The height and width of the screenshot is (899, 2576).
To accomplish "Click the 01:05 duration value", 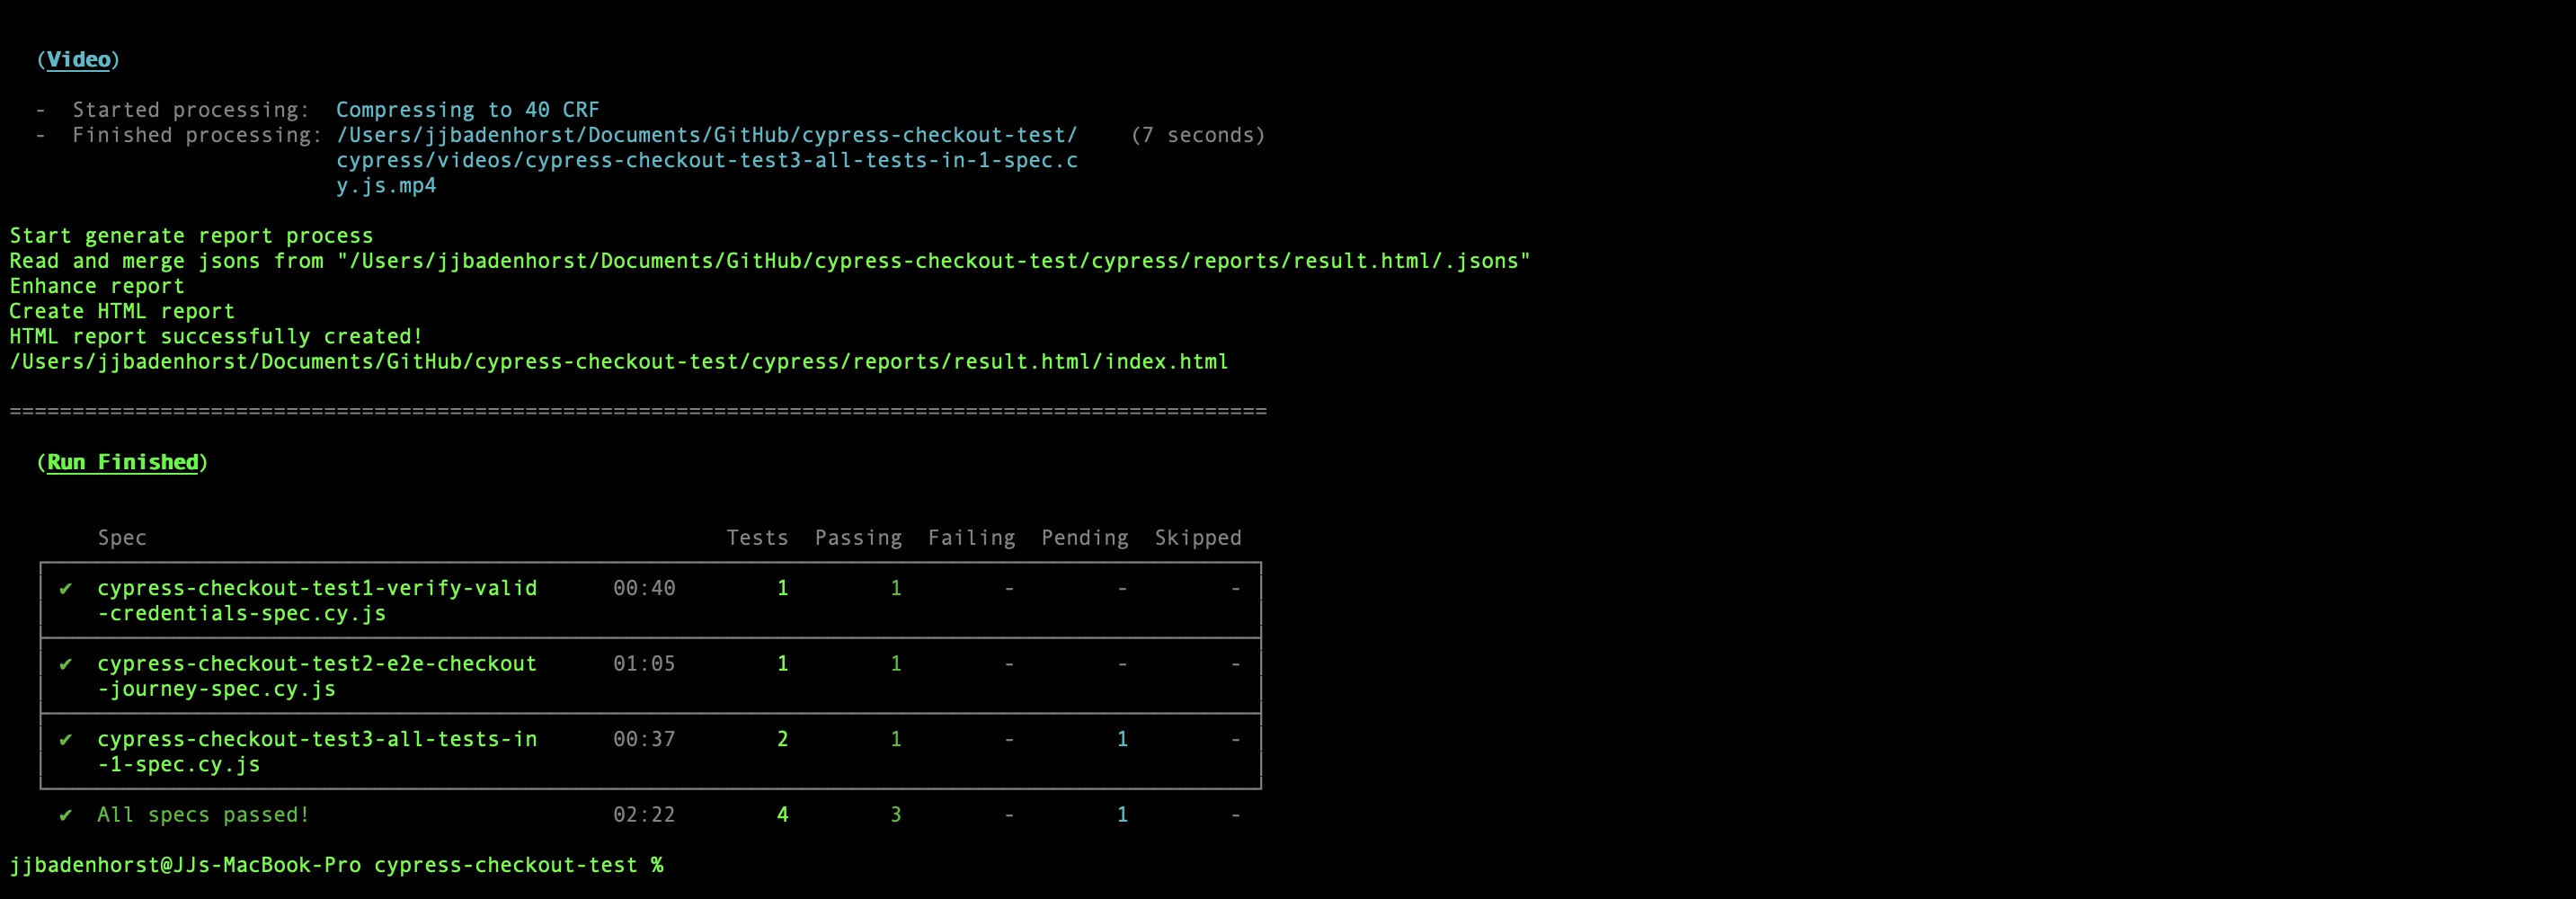I will [644, 664].
